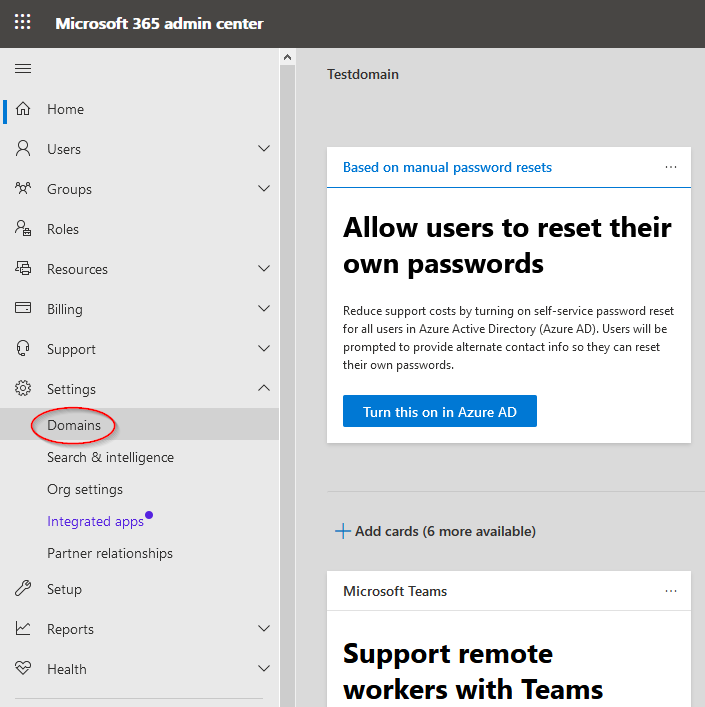The width and height of the screenshot is (705, 707).
Task: Expand the Health section chevron
Action: (x=264, y=669)
